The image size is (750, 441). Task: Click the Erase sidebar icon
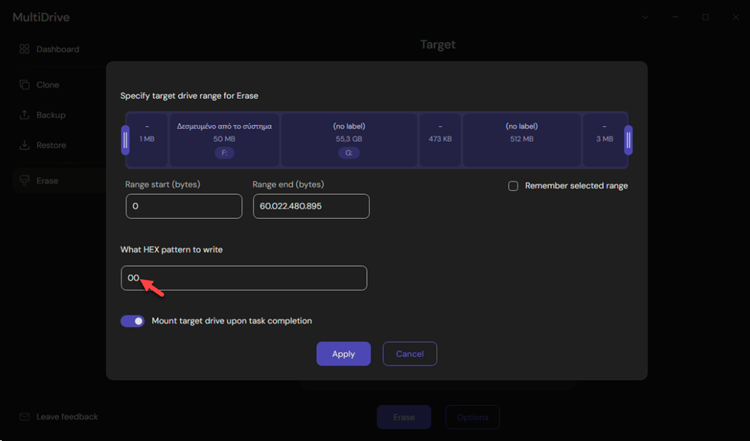(x=24, y=180)
